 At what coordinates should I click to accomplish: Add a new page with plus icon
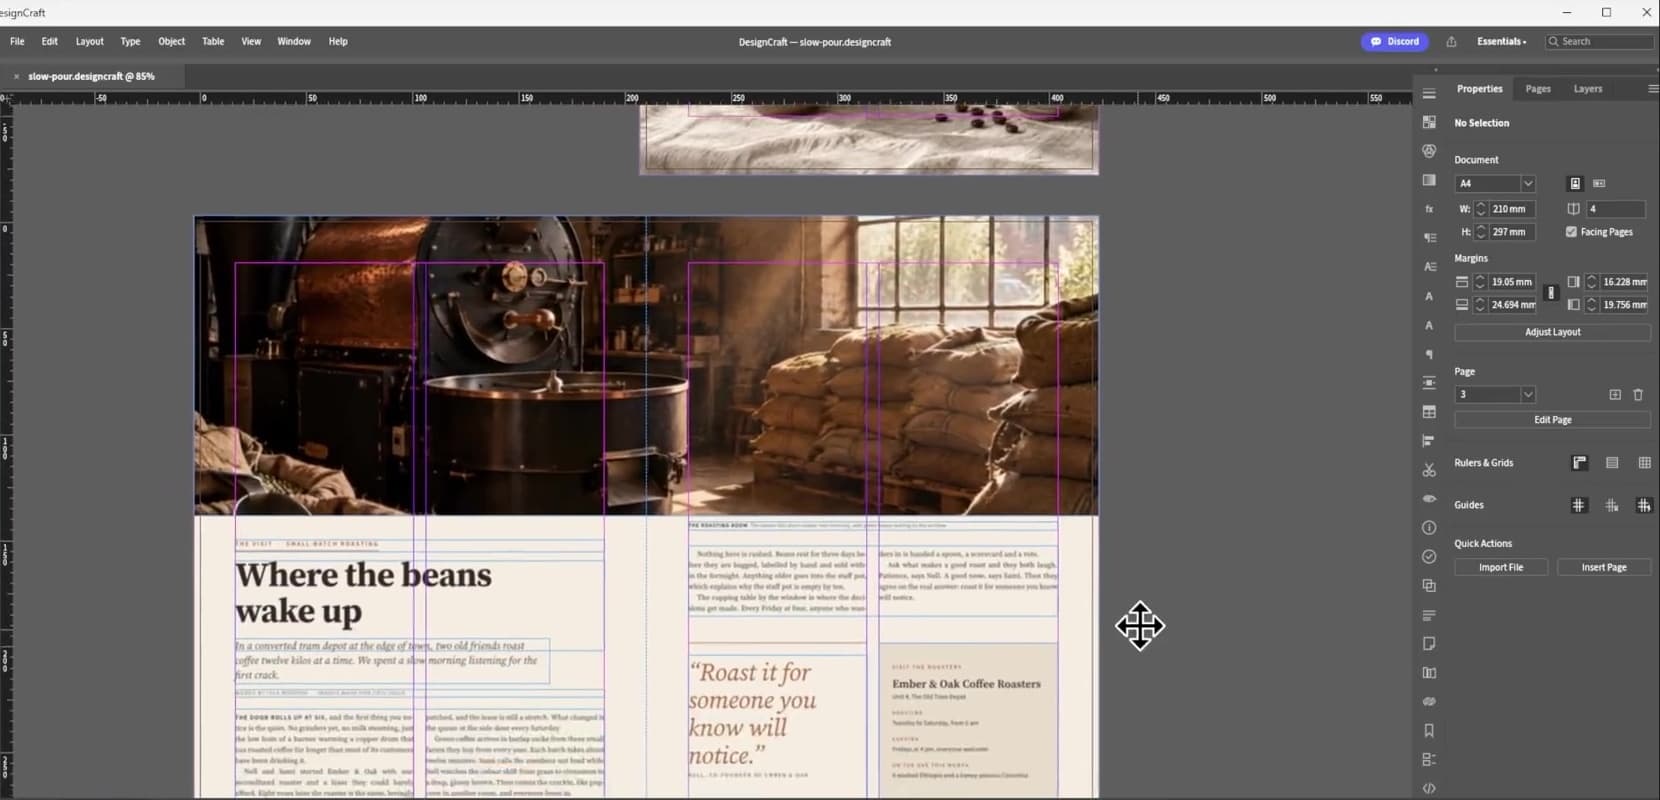tap(1615, 395)
